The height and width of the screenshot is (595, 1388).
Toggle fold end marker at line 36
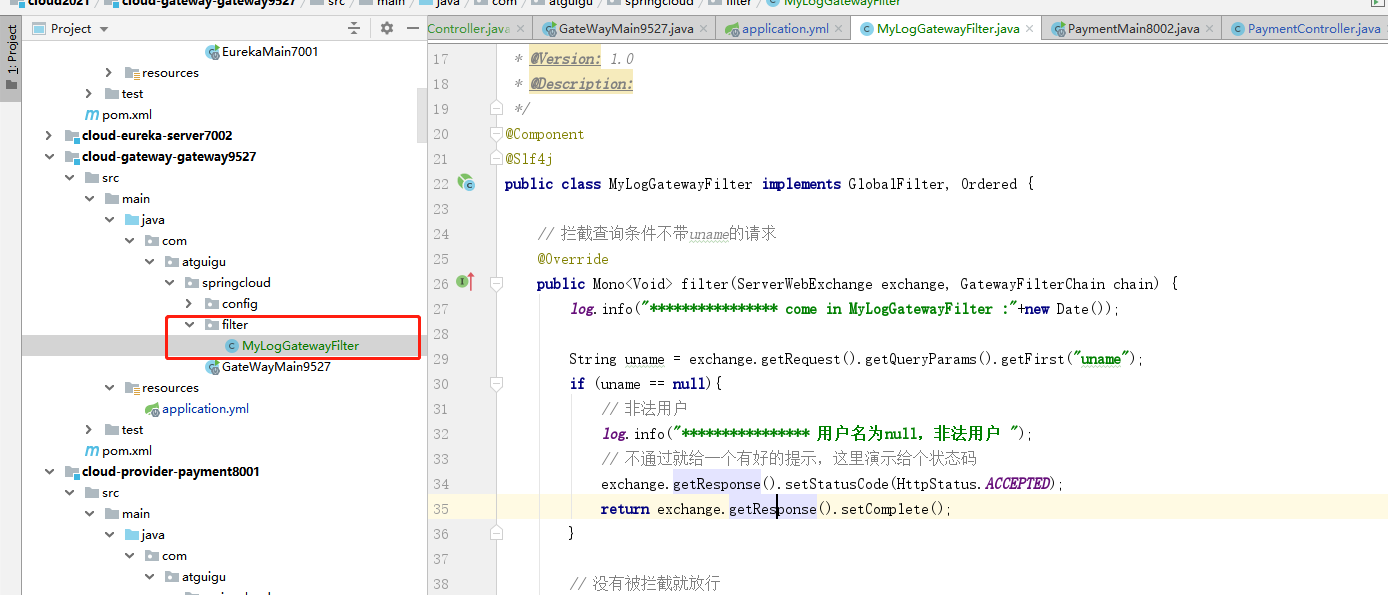tap(496, 533)
